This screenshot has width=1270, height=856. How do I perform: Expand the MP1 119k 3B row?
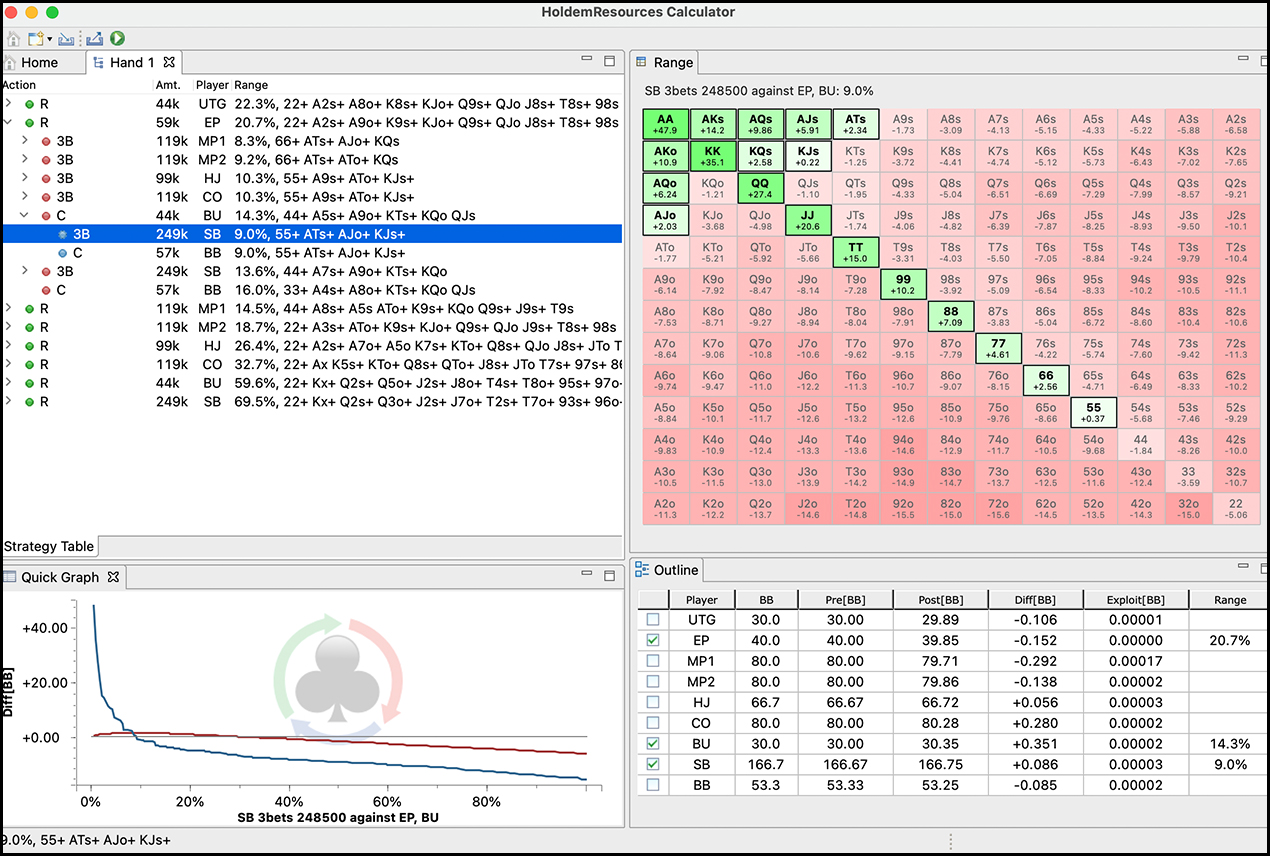[25, 141]
